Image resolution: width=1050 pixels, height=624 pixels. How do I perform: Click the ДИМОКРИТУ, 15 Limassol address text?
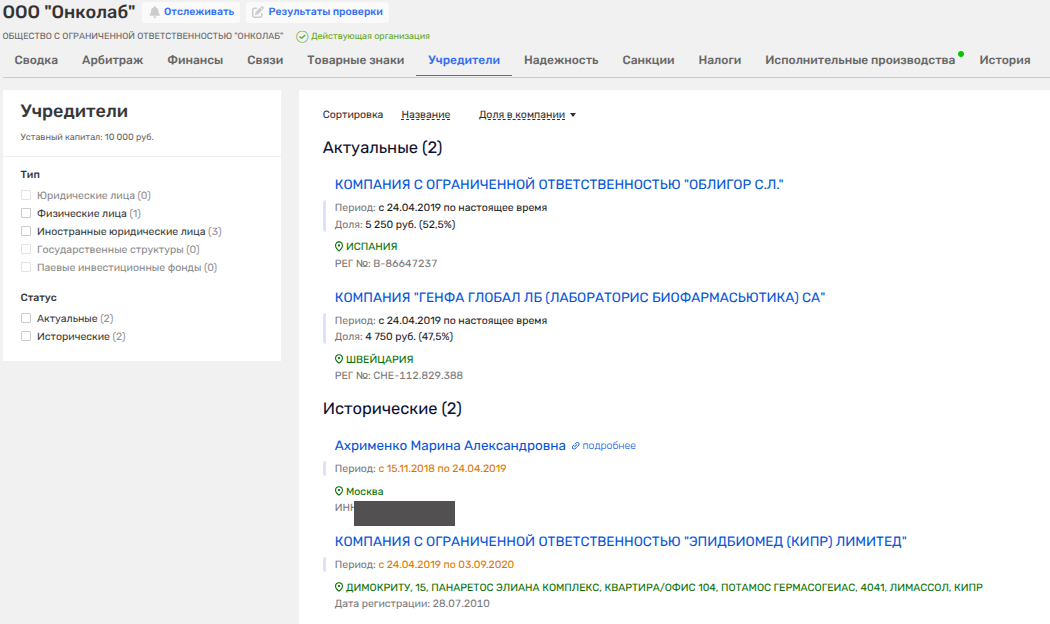click(x=664, y=587)
